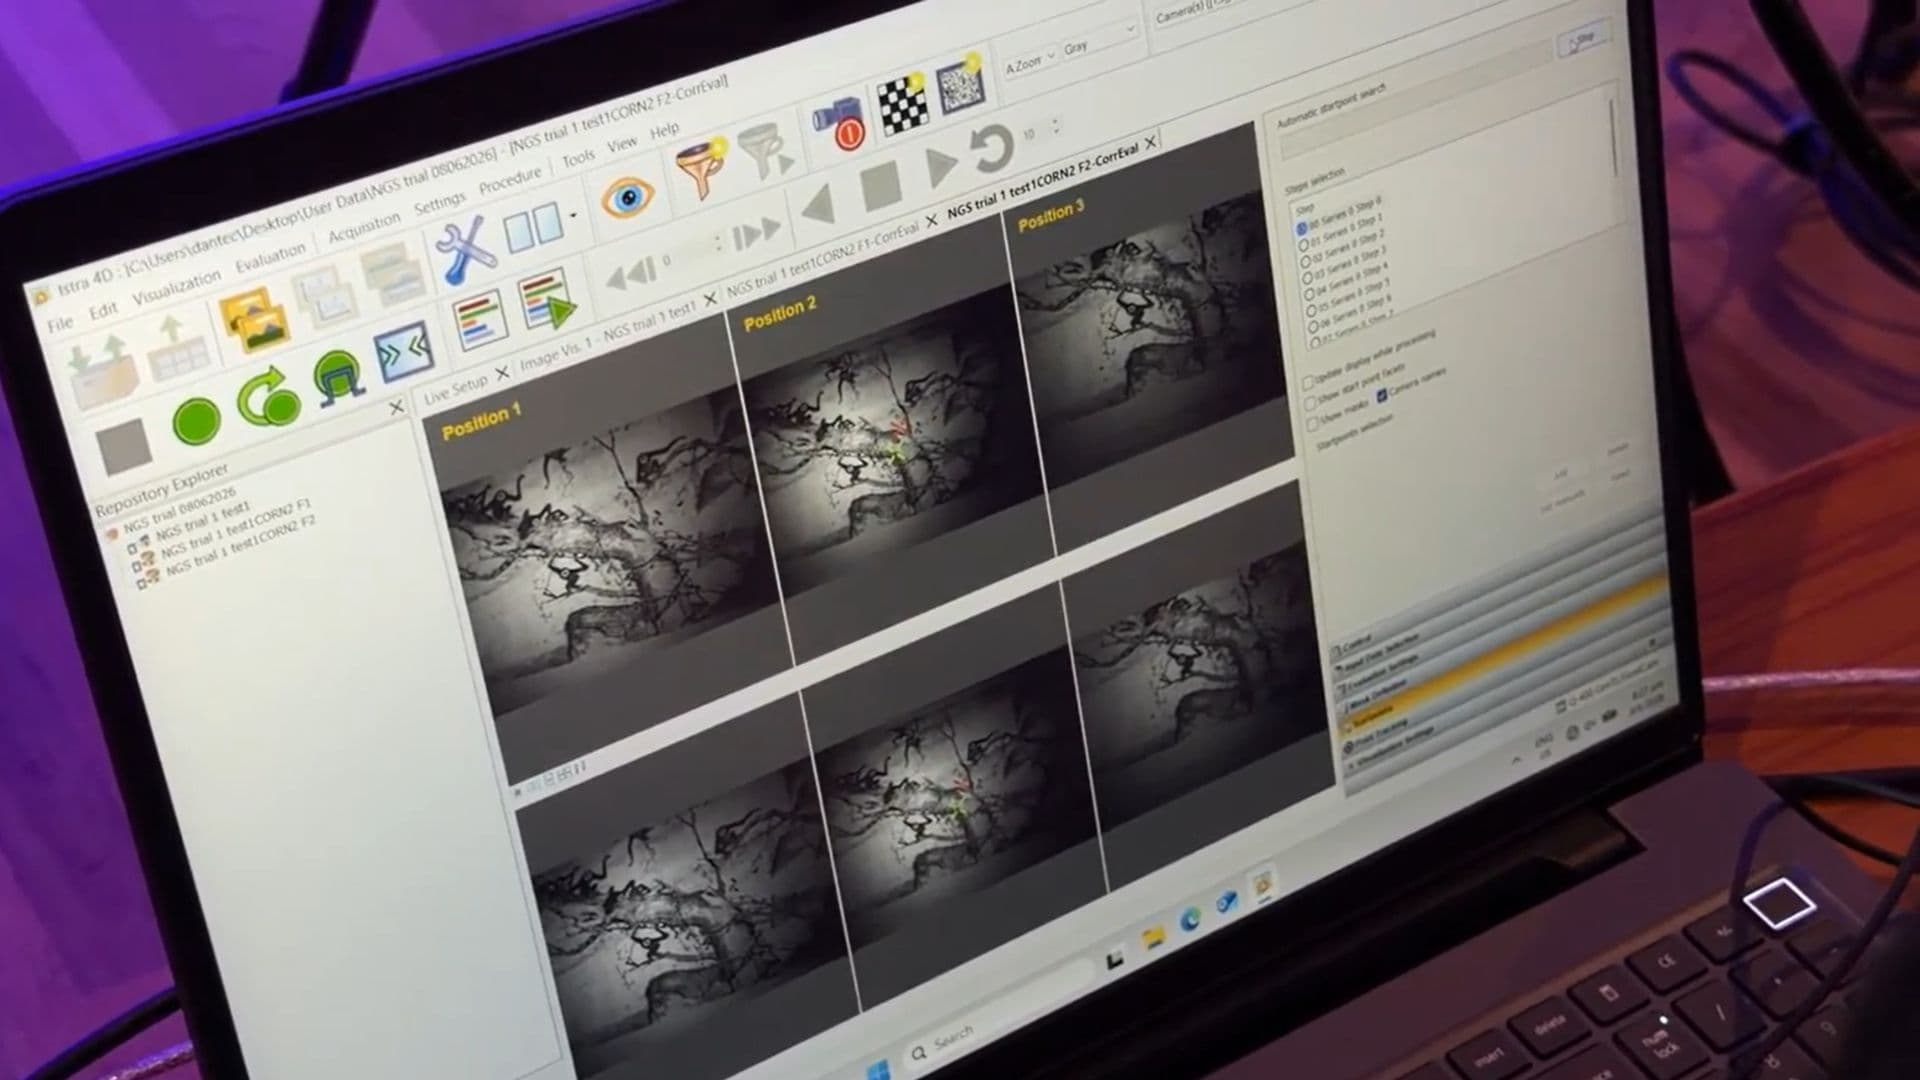Viewport: 1920px width, 1080px height.
Task: Click the blue converging arrows icon
Action: click(403, 354)
